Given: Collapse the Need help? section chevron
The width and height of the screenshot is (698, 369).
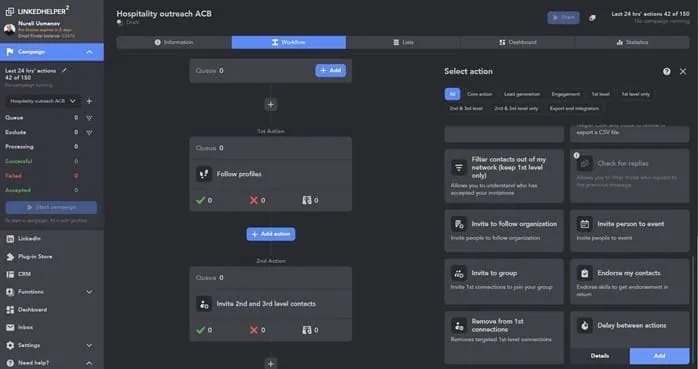Looking at the screenshot, I should [89, 363].
